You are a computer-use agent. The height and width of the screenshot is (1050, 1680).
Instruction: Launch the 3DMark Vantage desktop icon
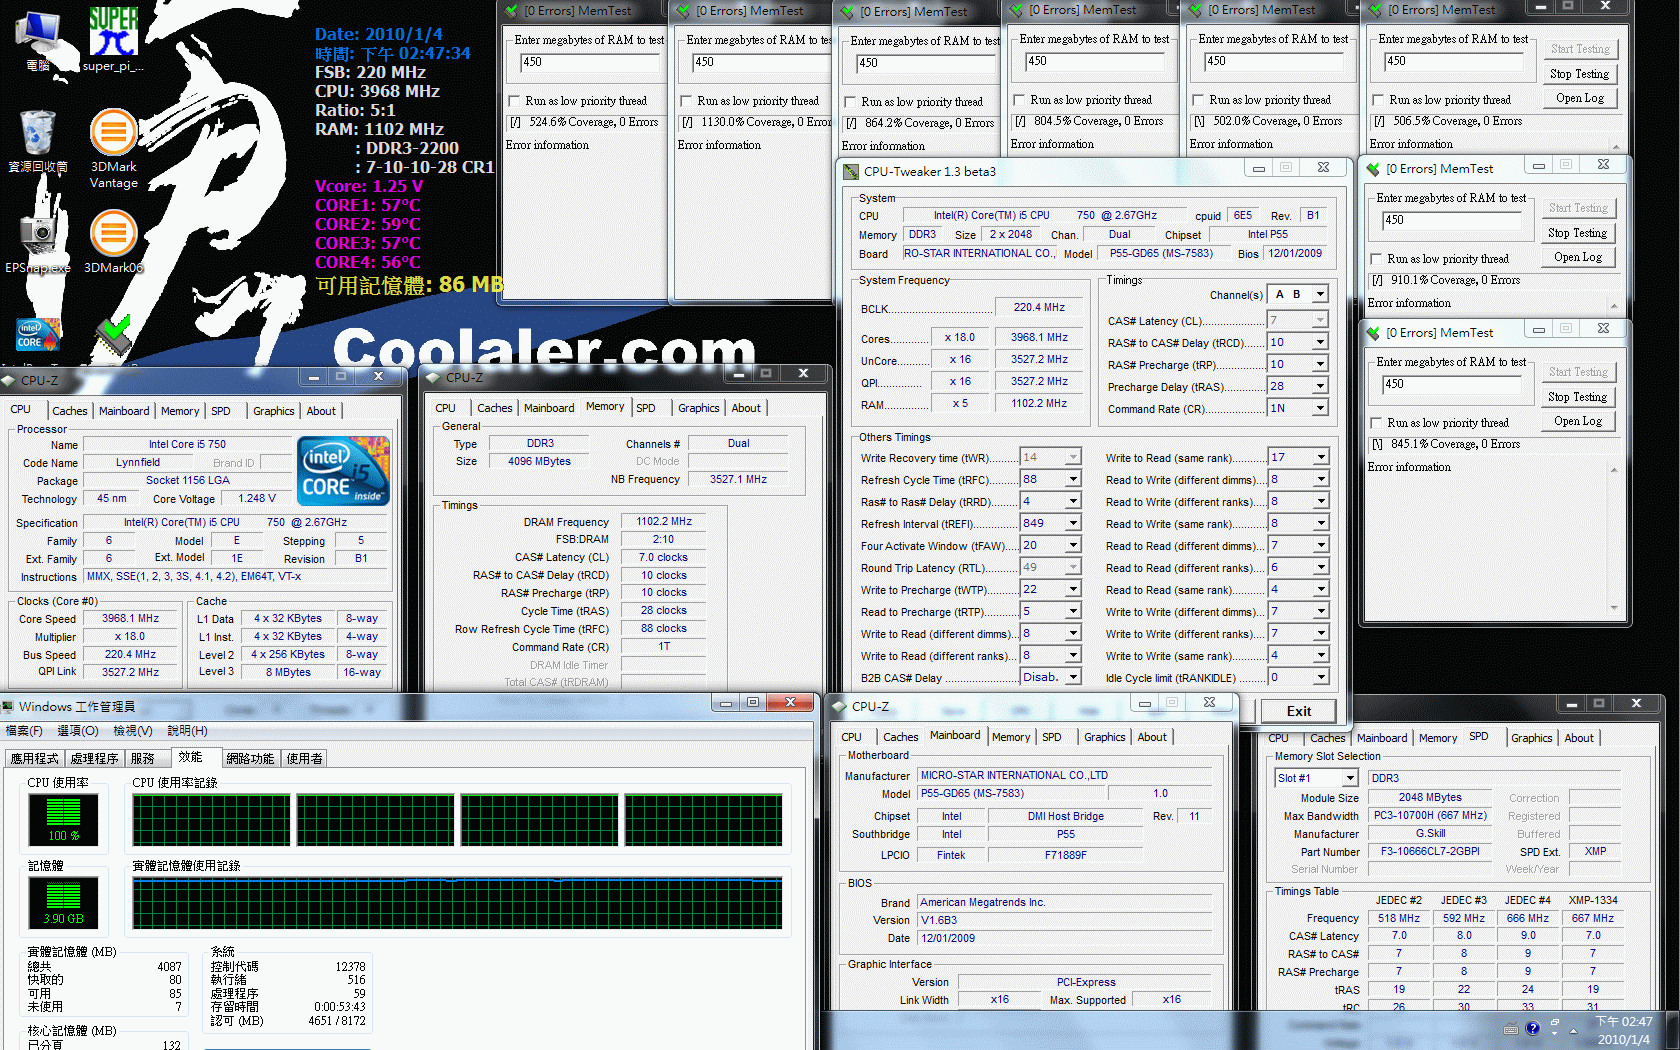click(x=113, y=148)
